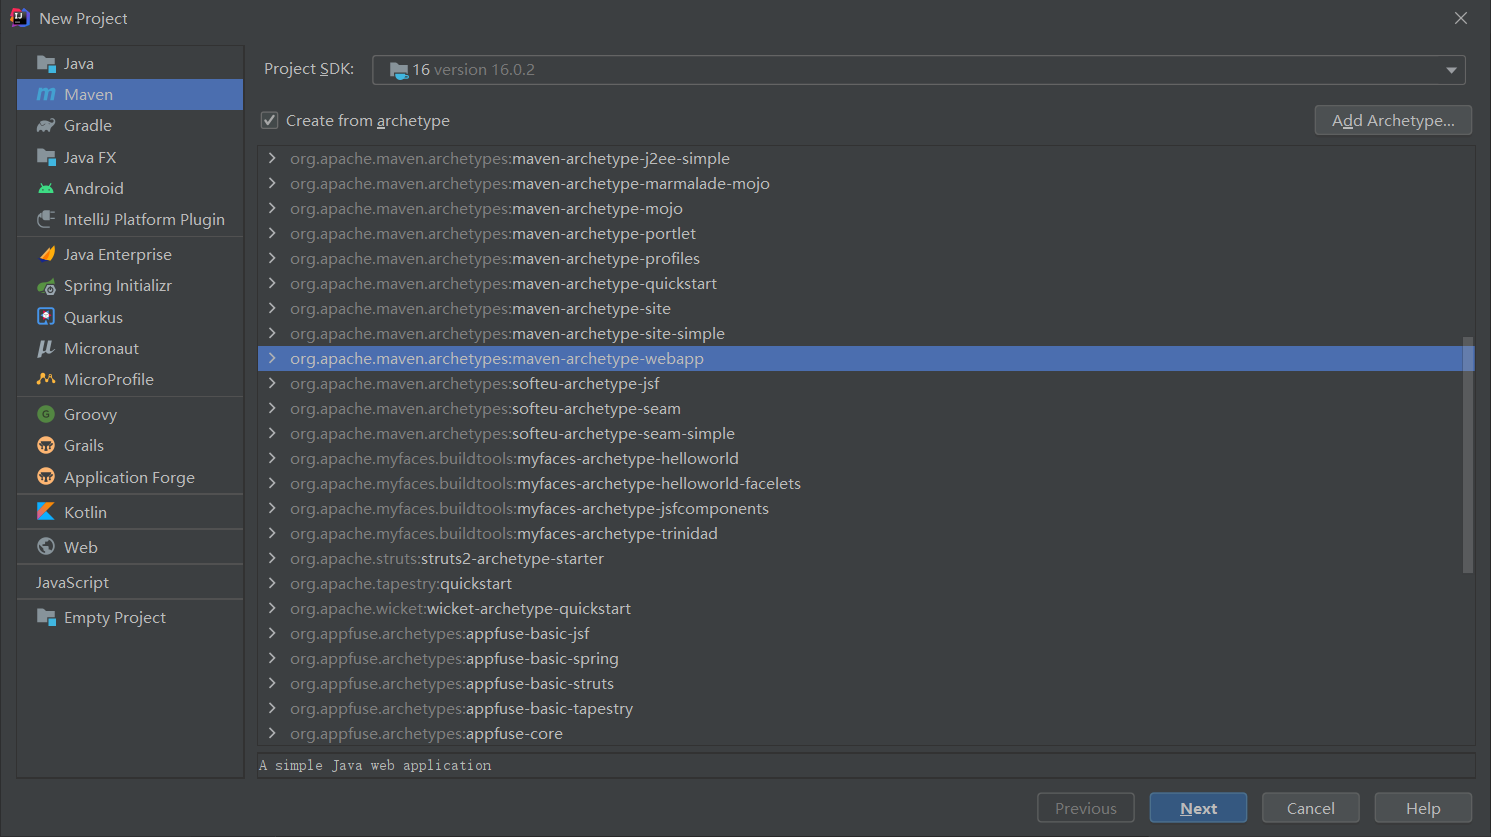
Task: Toggle Create from archetype checkbox
Action: click(270, 120)
